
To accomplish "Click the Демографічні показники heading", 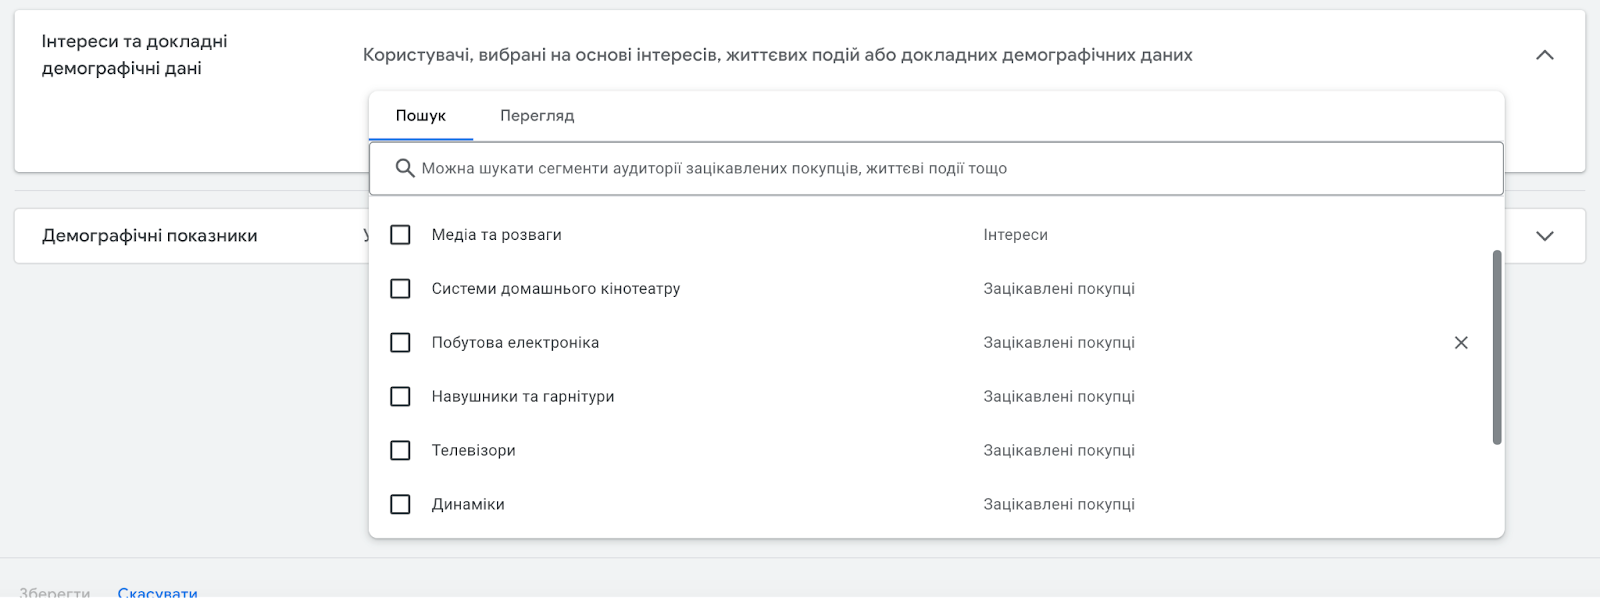I will point(150,236).
